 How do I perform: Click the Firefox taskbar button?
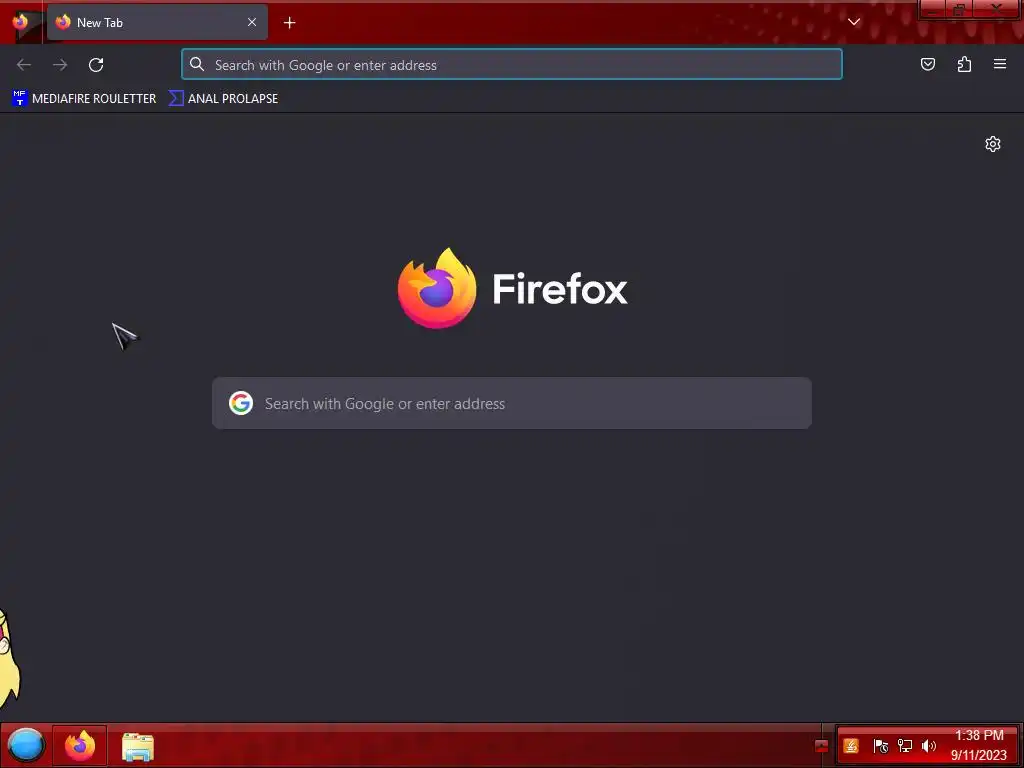[80, 745]
